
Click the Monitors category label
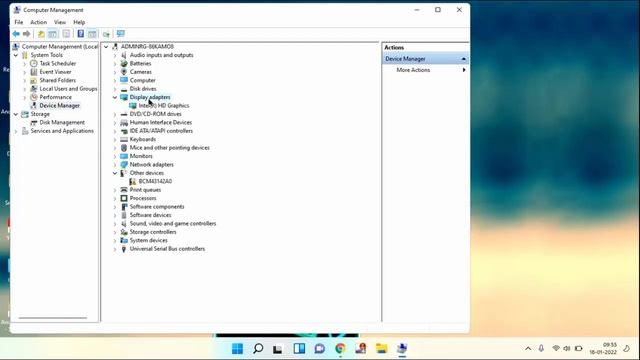click(x=141, y=156)
